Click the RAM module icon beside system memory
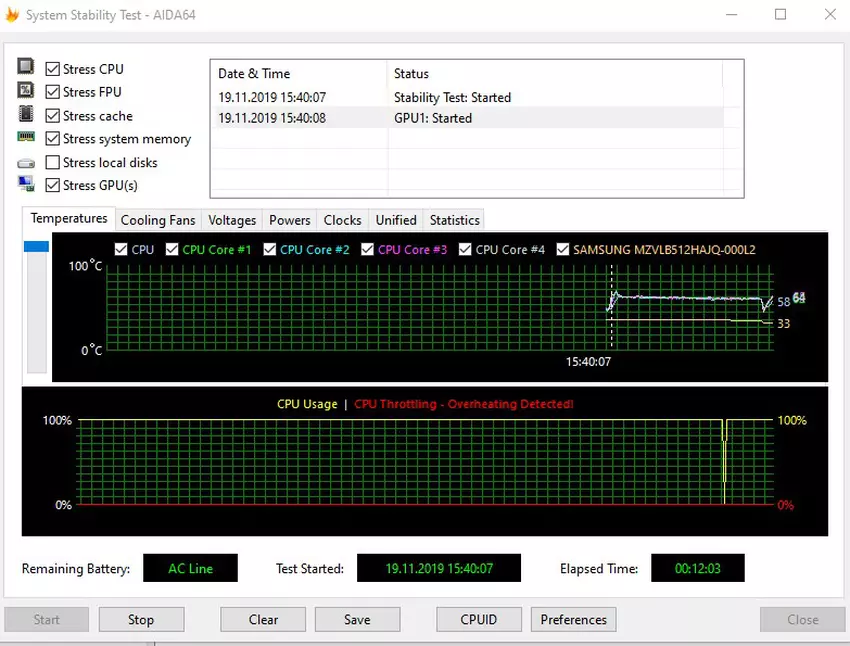This screenshot has width=850, height=646. click(26, 138)
